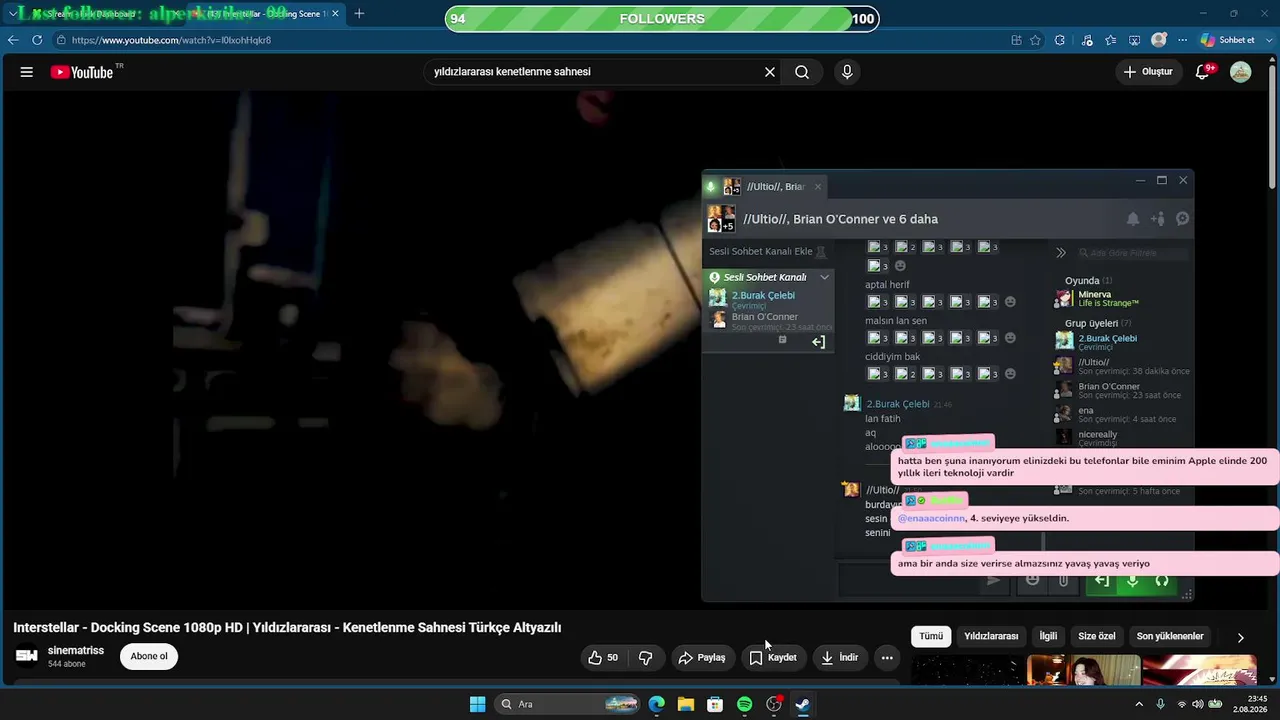Save the video using Kaydet
1280x720 pixels.
[x=773, y=657]
